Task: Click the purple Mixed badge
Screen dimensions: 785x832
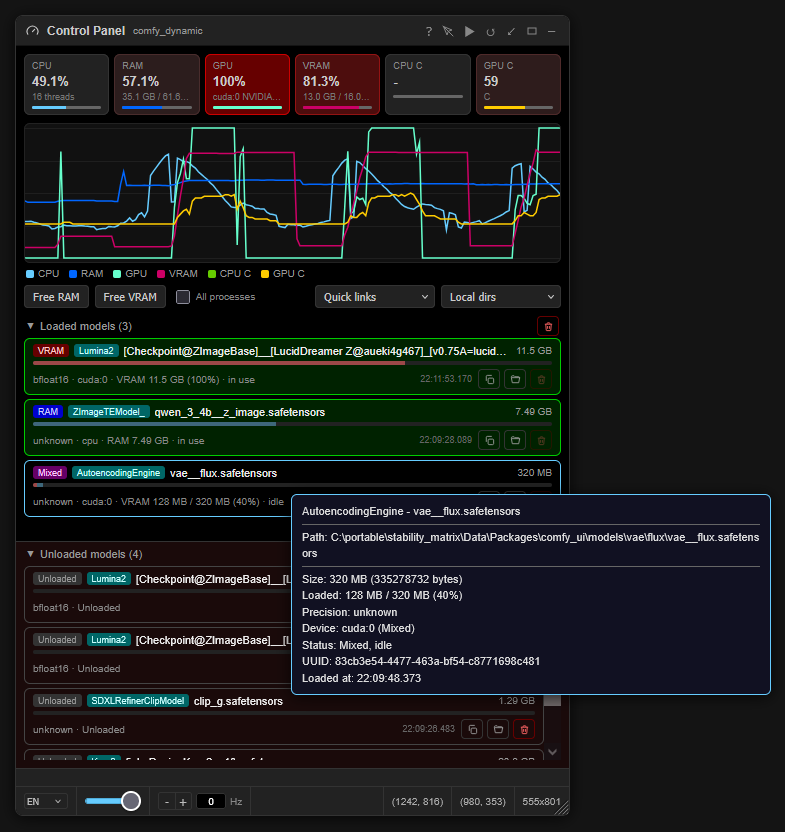Action: click(x=50, y=473)
